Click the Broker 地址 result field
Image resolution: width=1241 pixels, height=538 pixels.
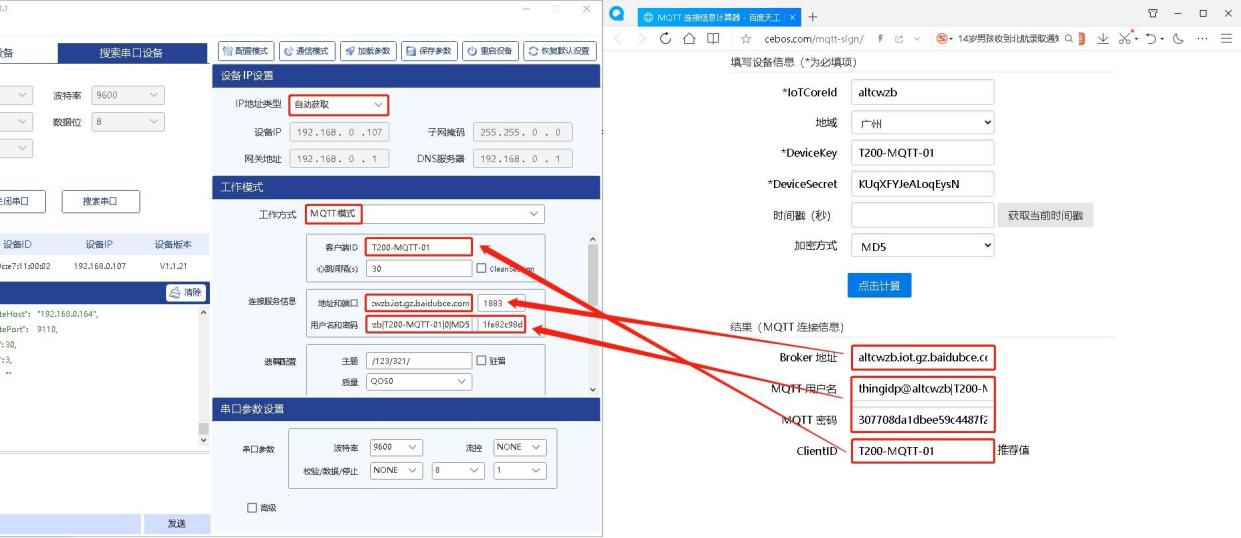(x=923, y=357)
